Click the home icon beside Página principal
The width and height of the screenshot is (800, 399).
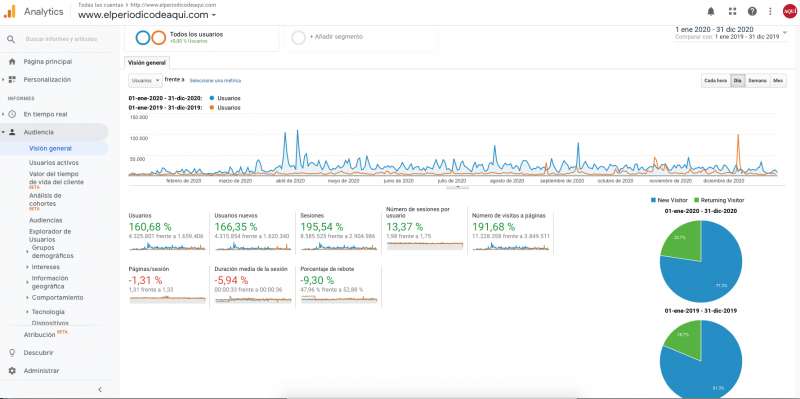[x=12, y=62]
